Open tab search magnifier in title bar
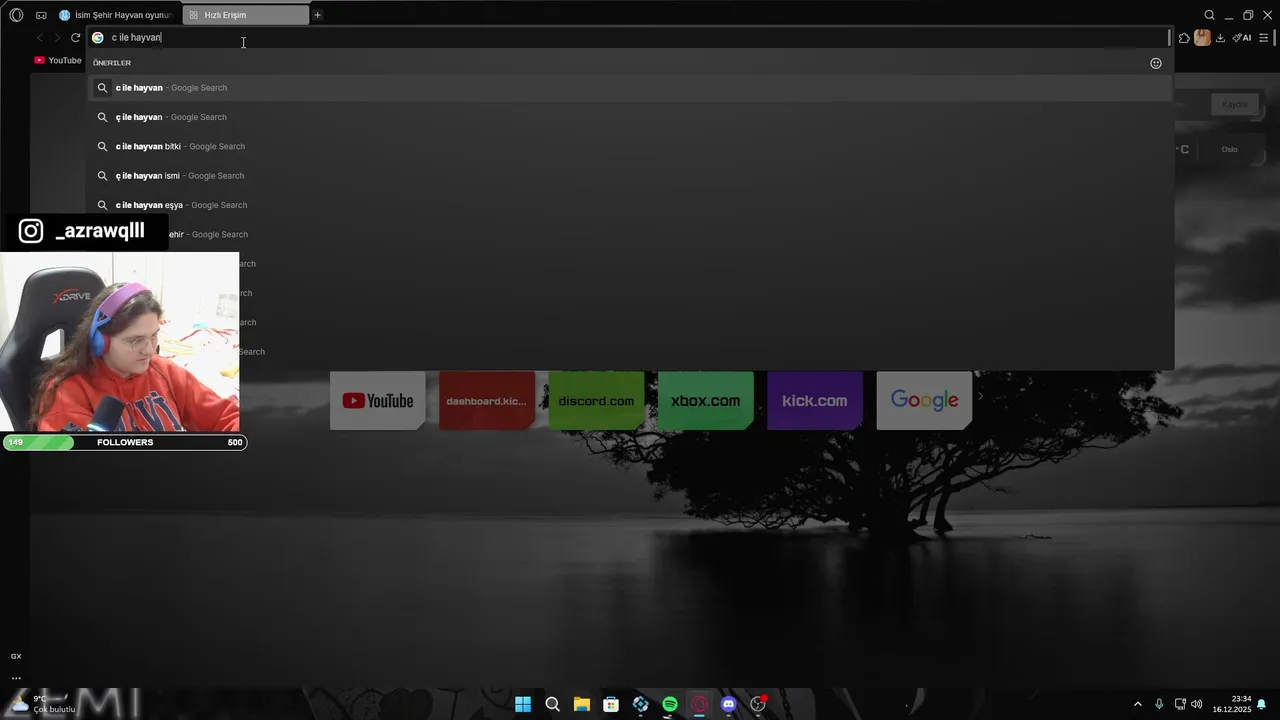Viewport: 1280px width, 720px height. point(1209,15)
